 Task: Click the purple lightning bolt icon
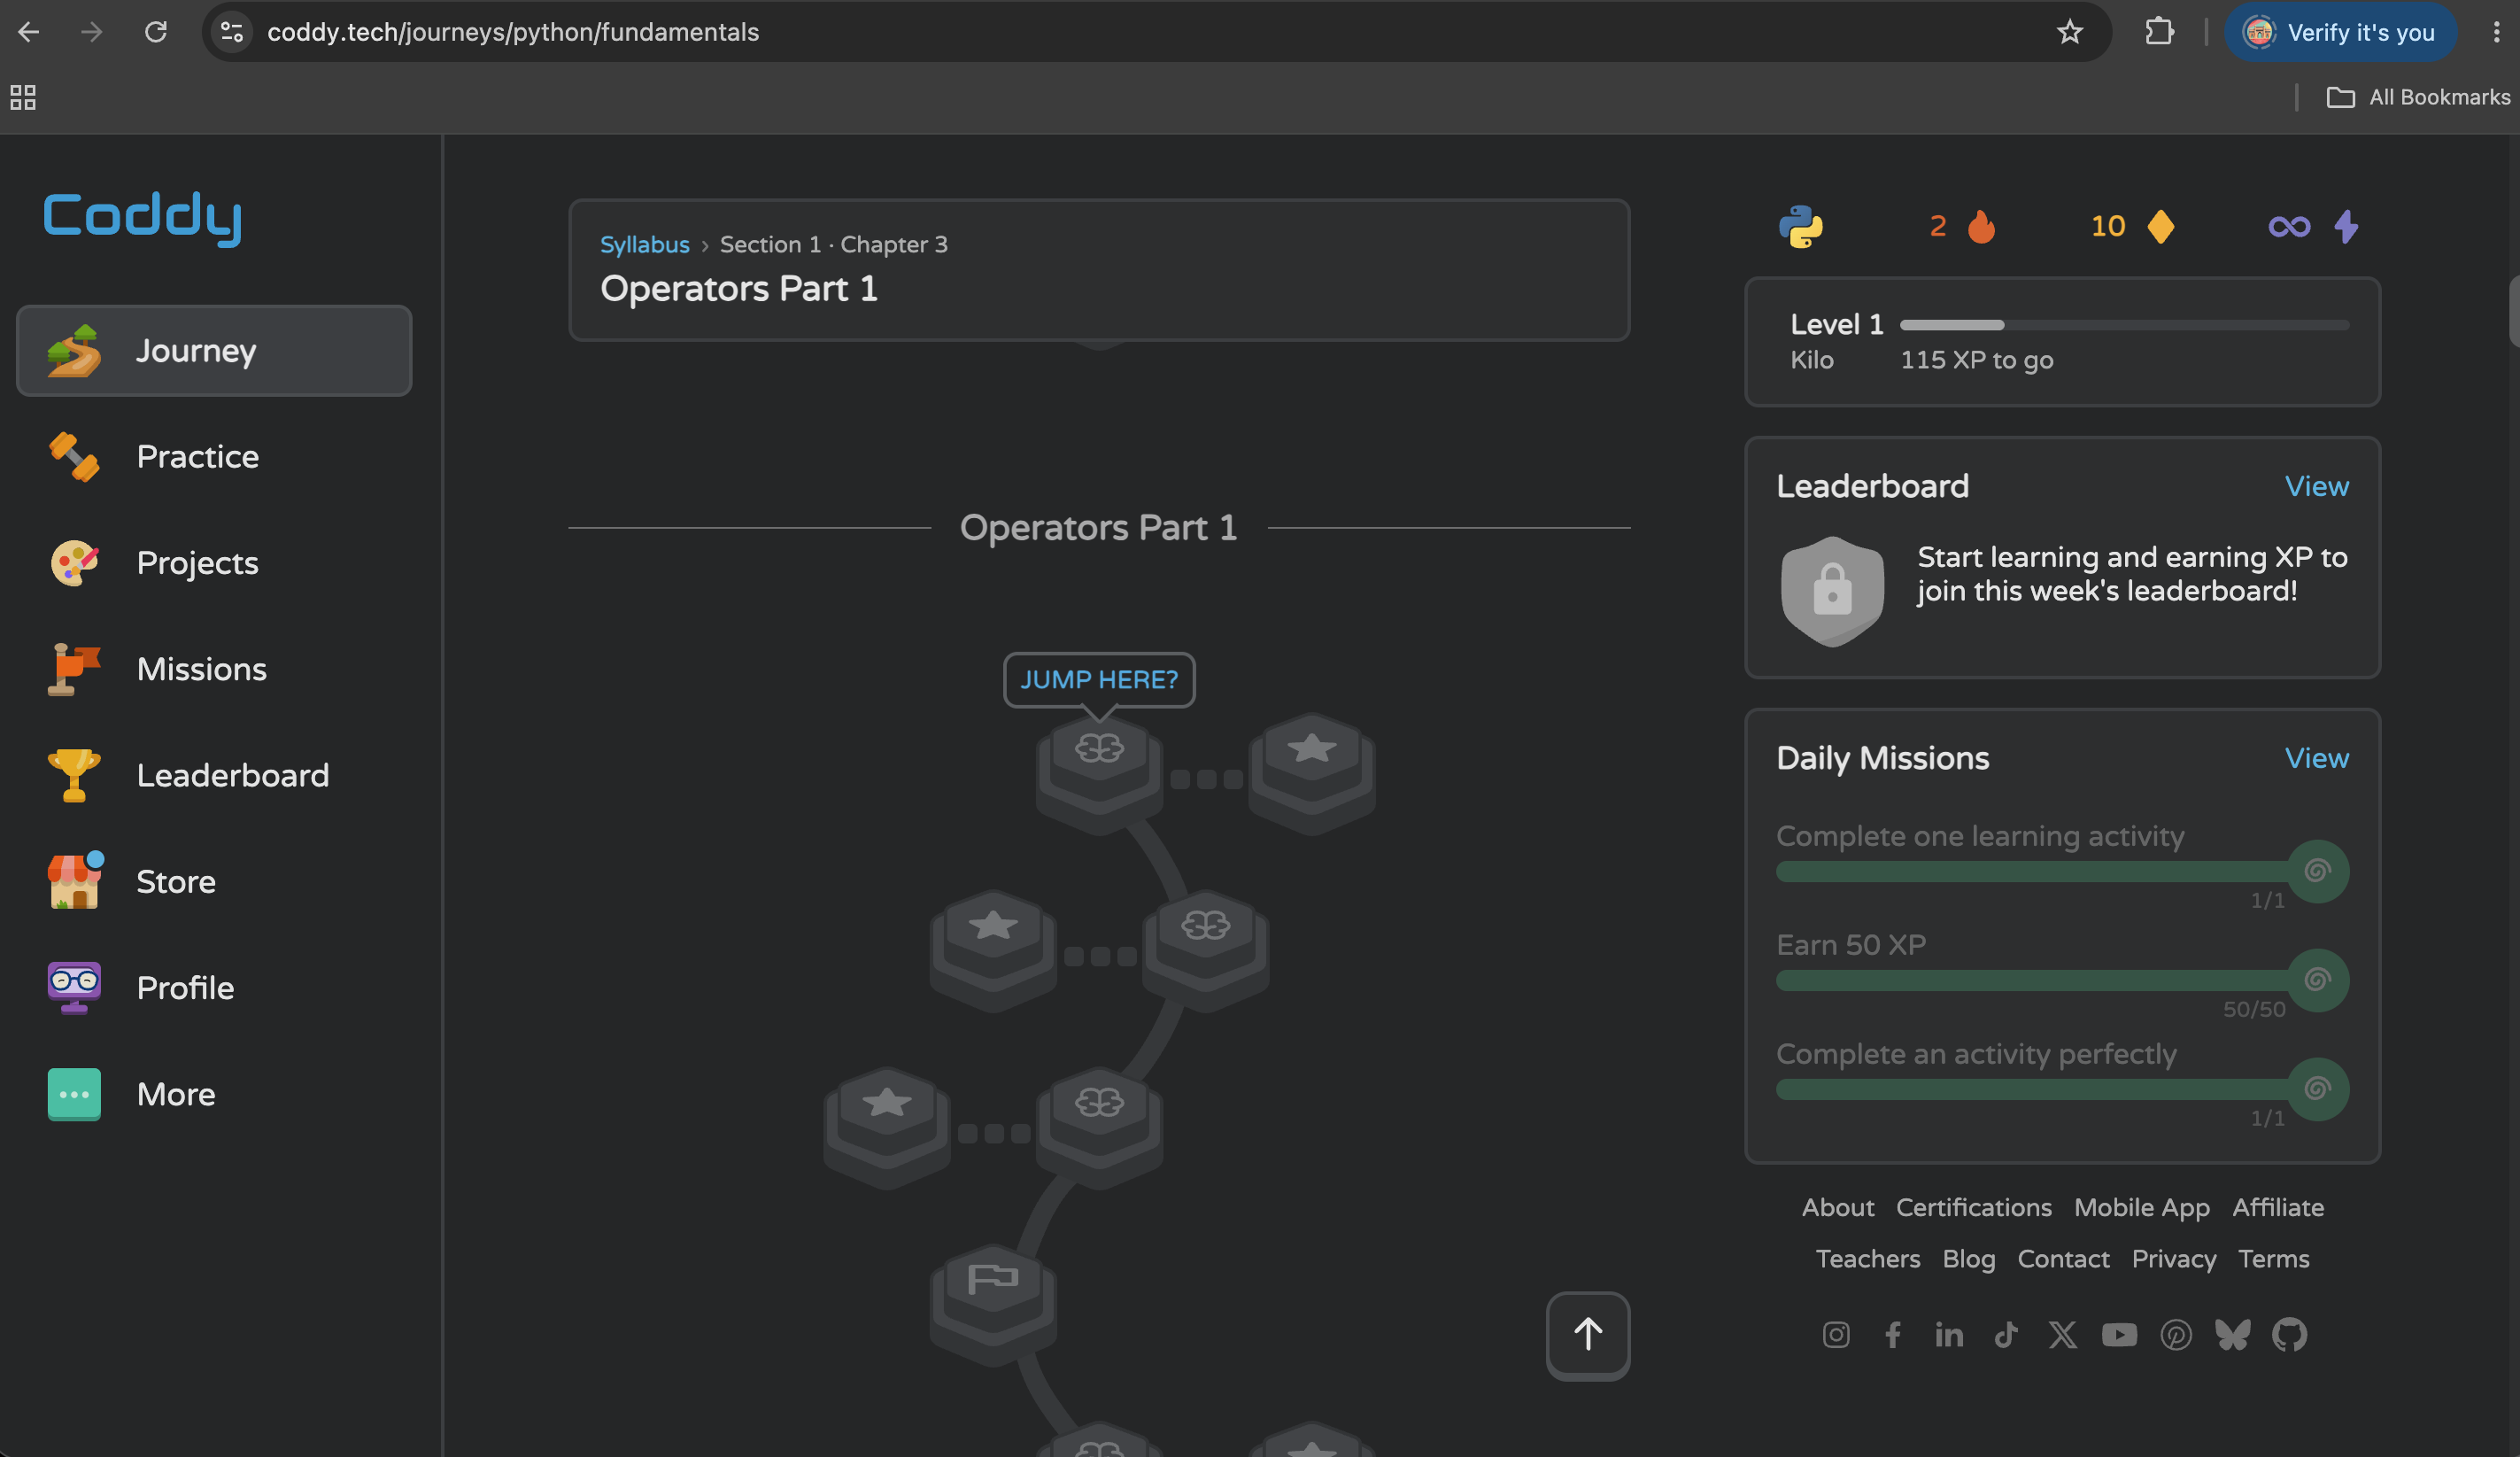coord(2346,226)
